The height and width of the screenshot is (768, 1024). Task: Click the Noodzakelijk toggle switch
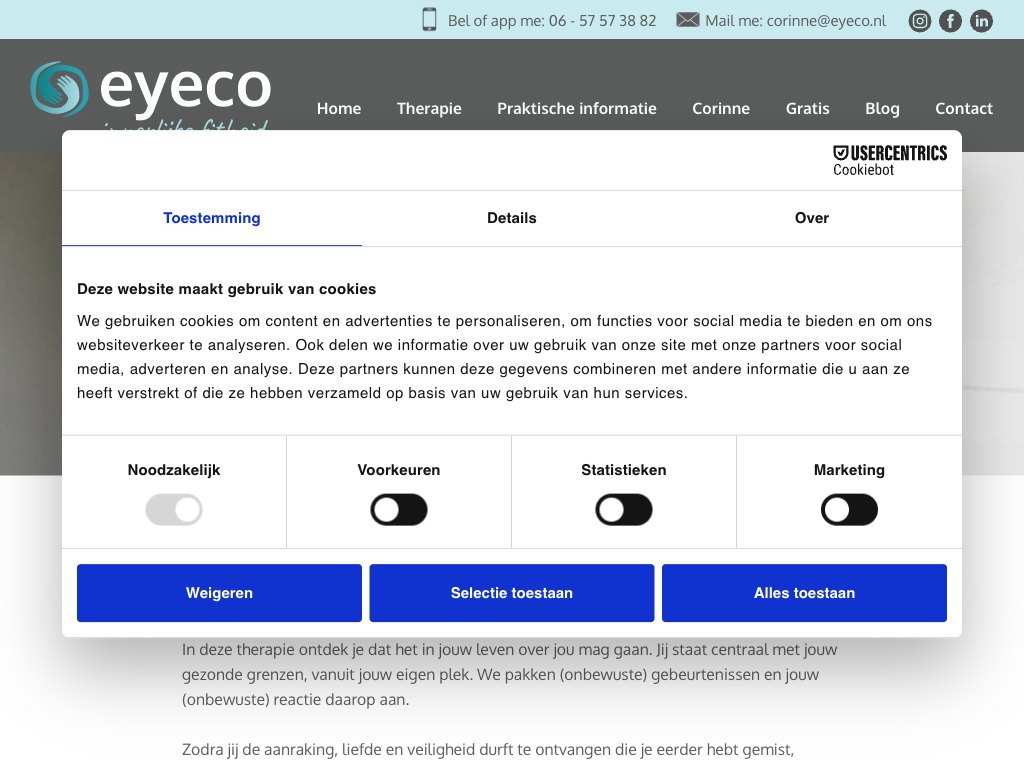click(174, 510)
